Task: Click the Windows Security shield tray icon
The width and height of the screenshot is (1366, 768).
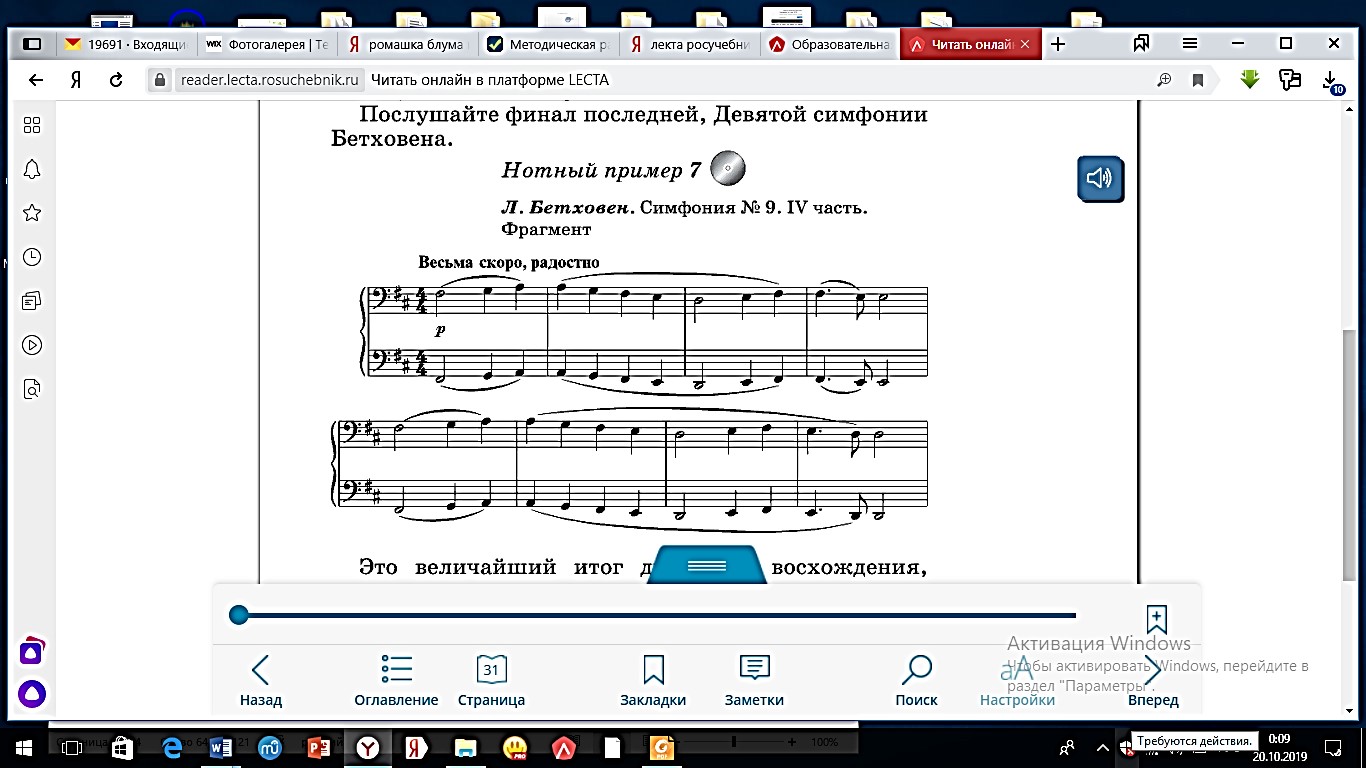Action: [1127, 747]
